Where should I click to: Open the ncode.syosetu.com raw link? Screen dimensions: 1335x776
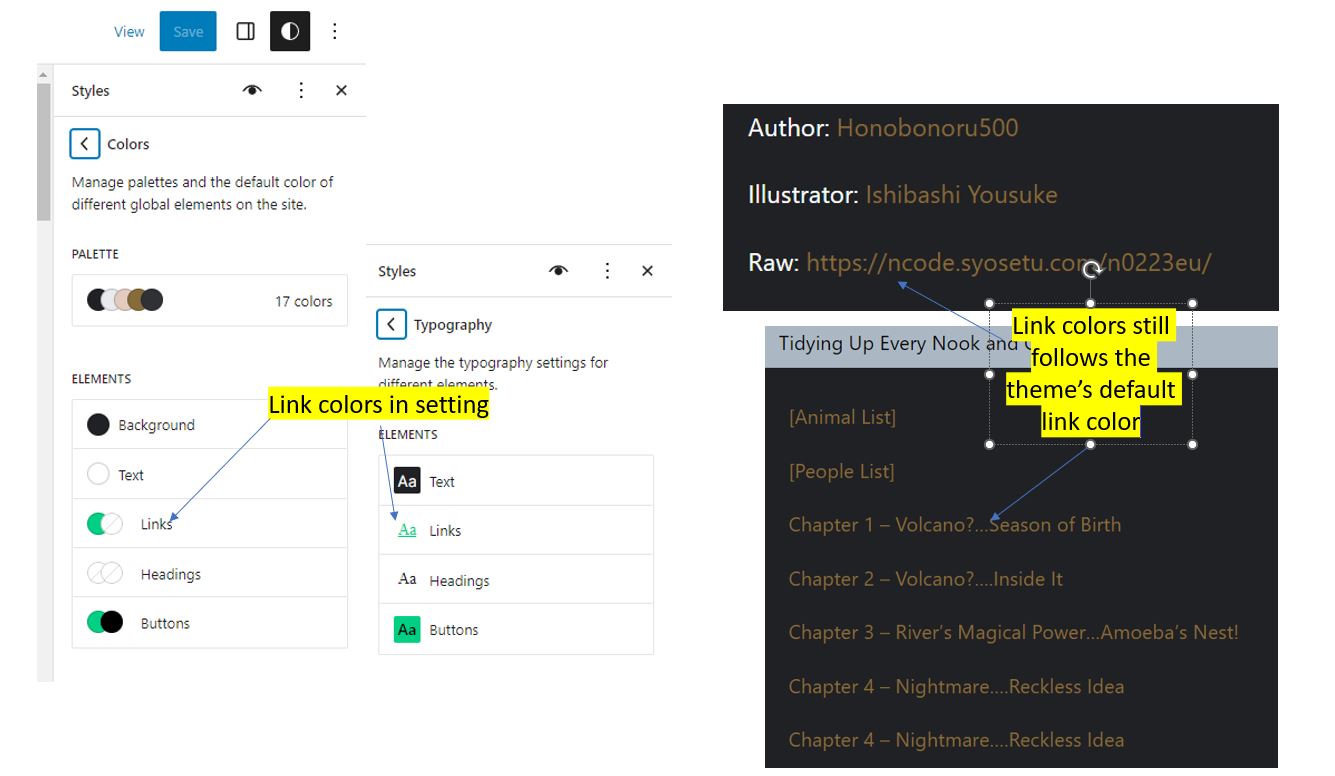point(1009,263)
